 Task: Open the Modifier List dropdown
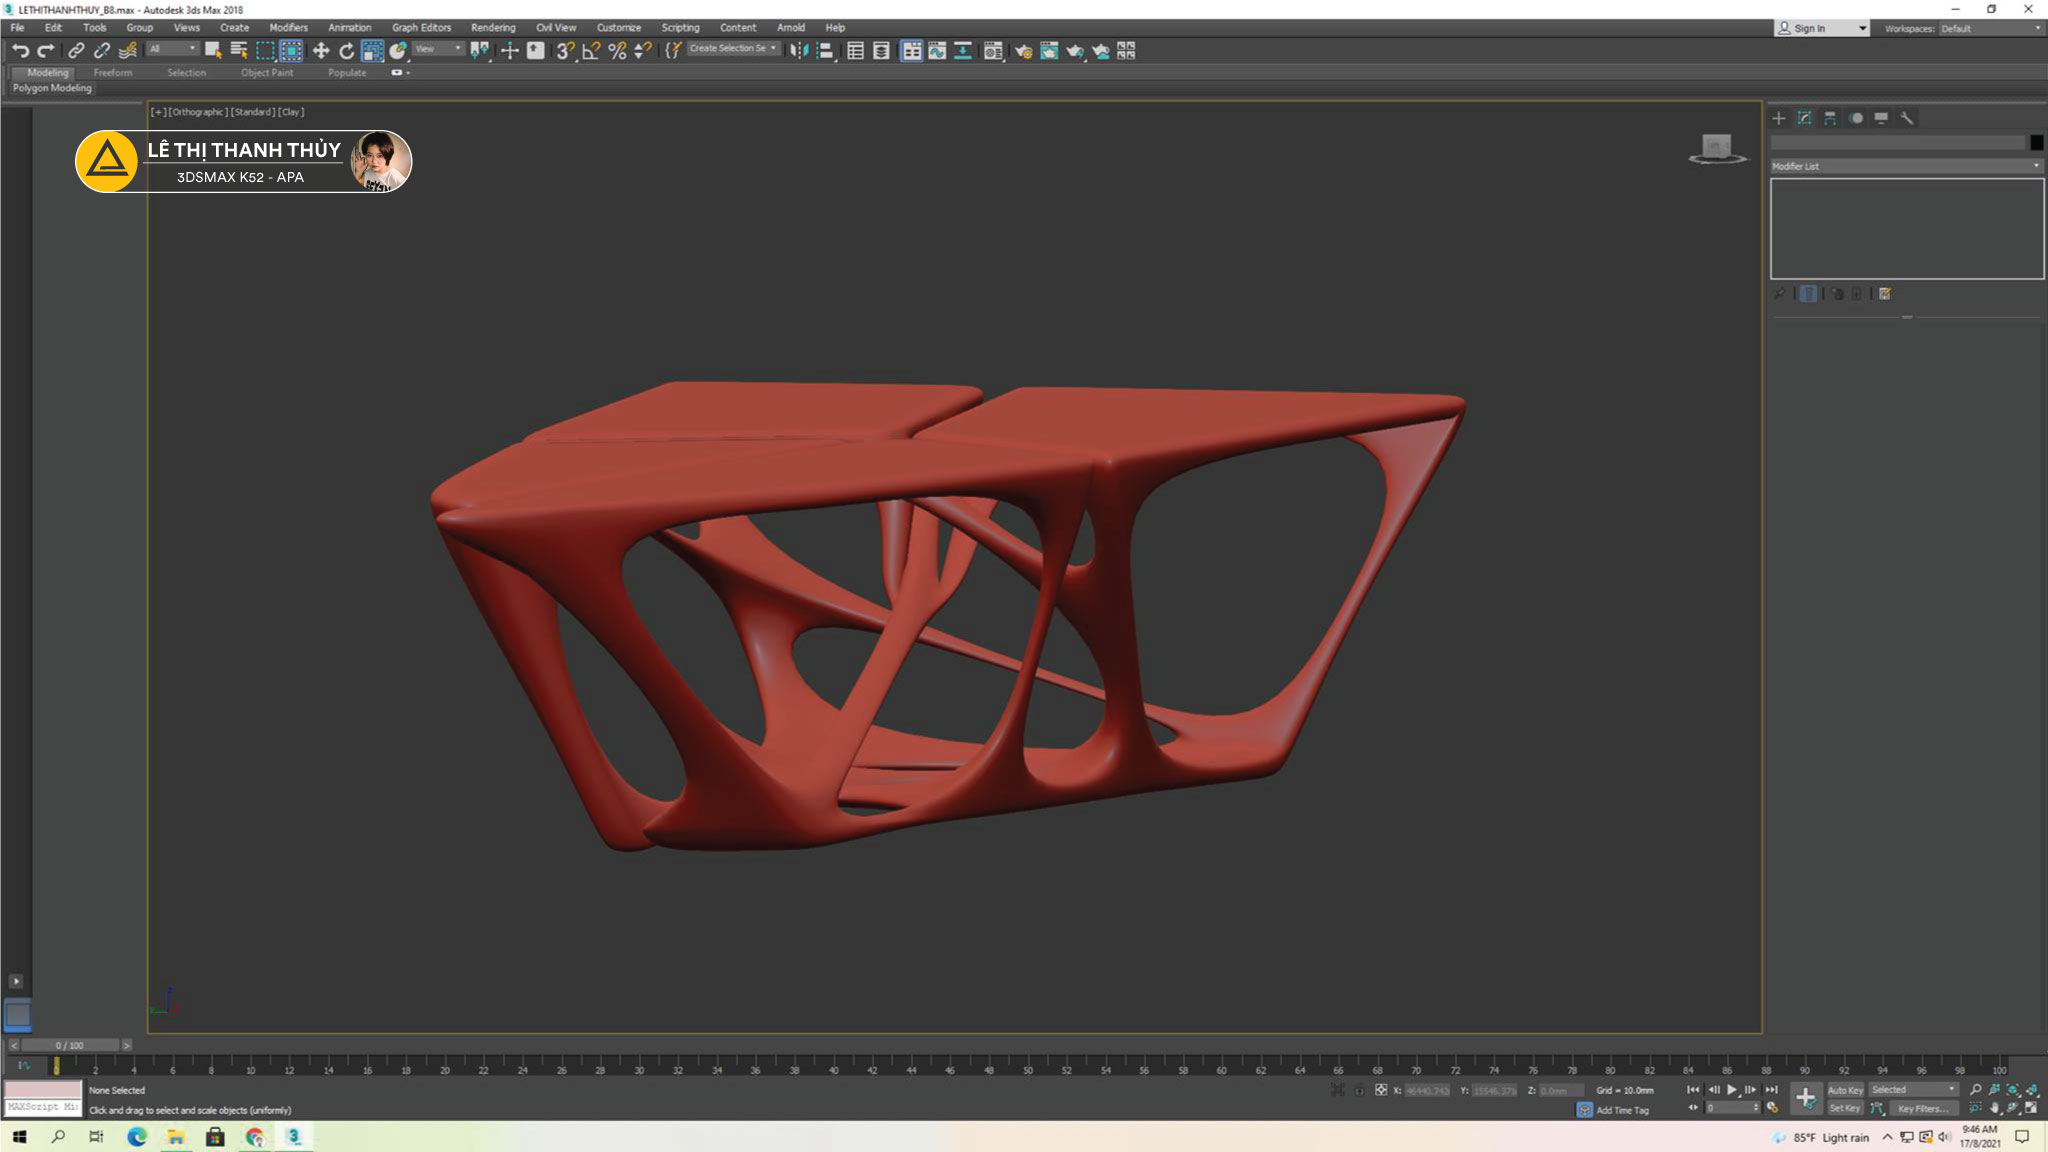pyautogui.click(x=1906, y=166)
